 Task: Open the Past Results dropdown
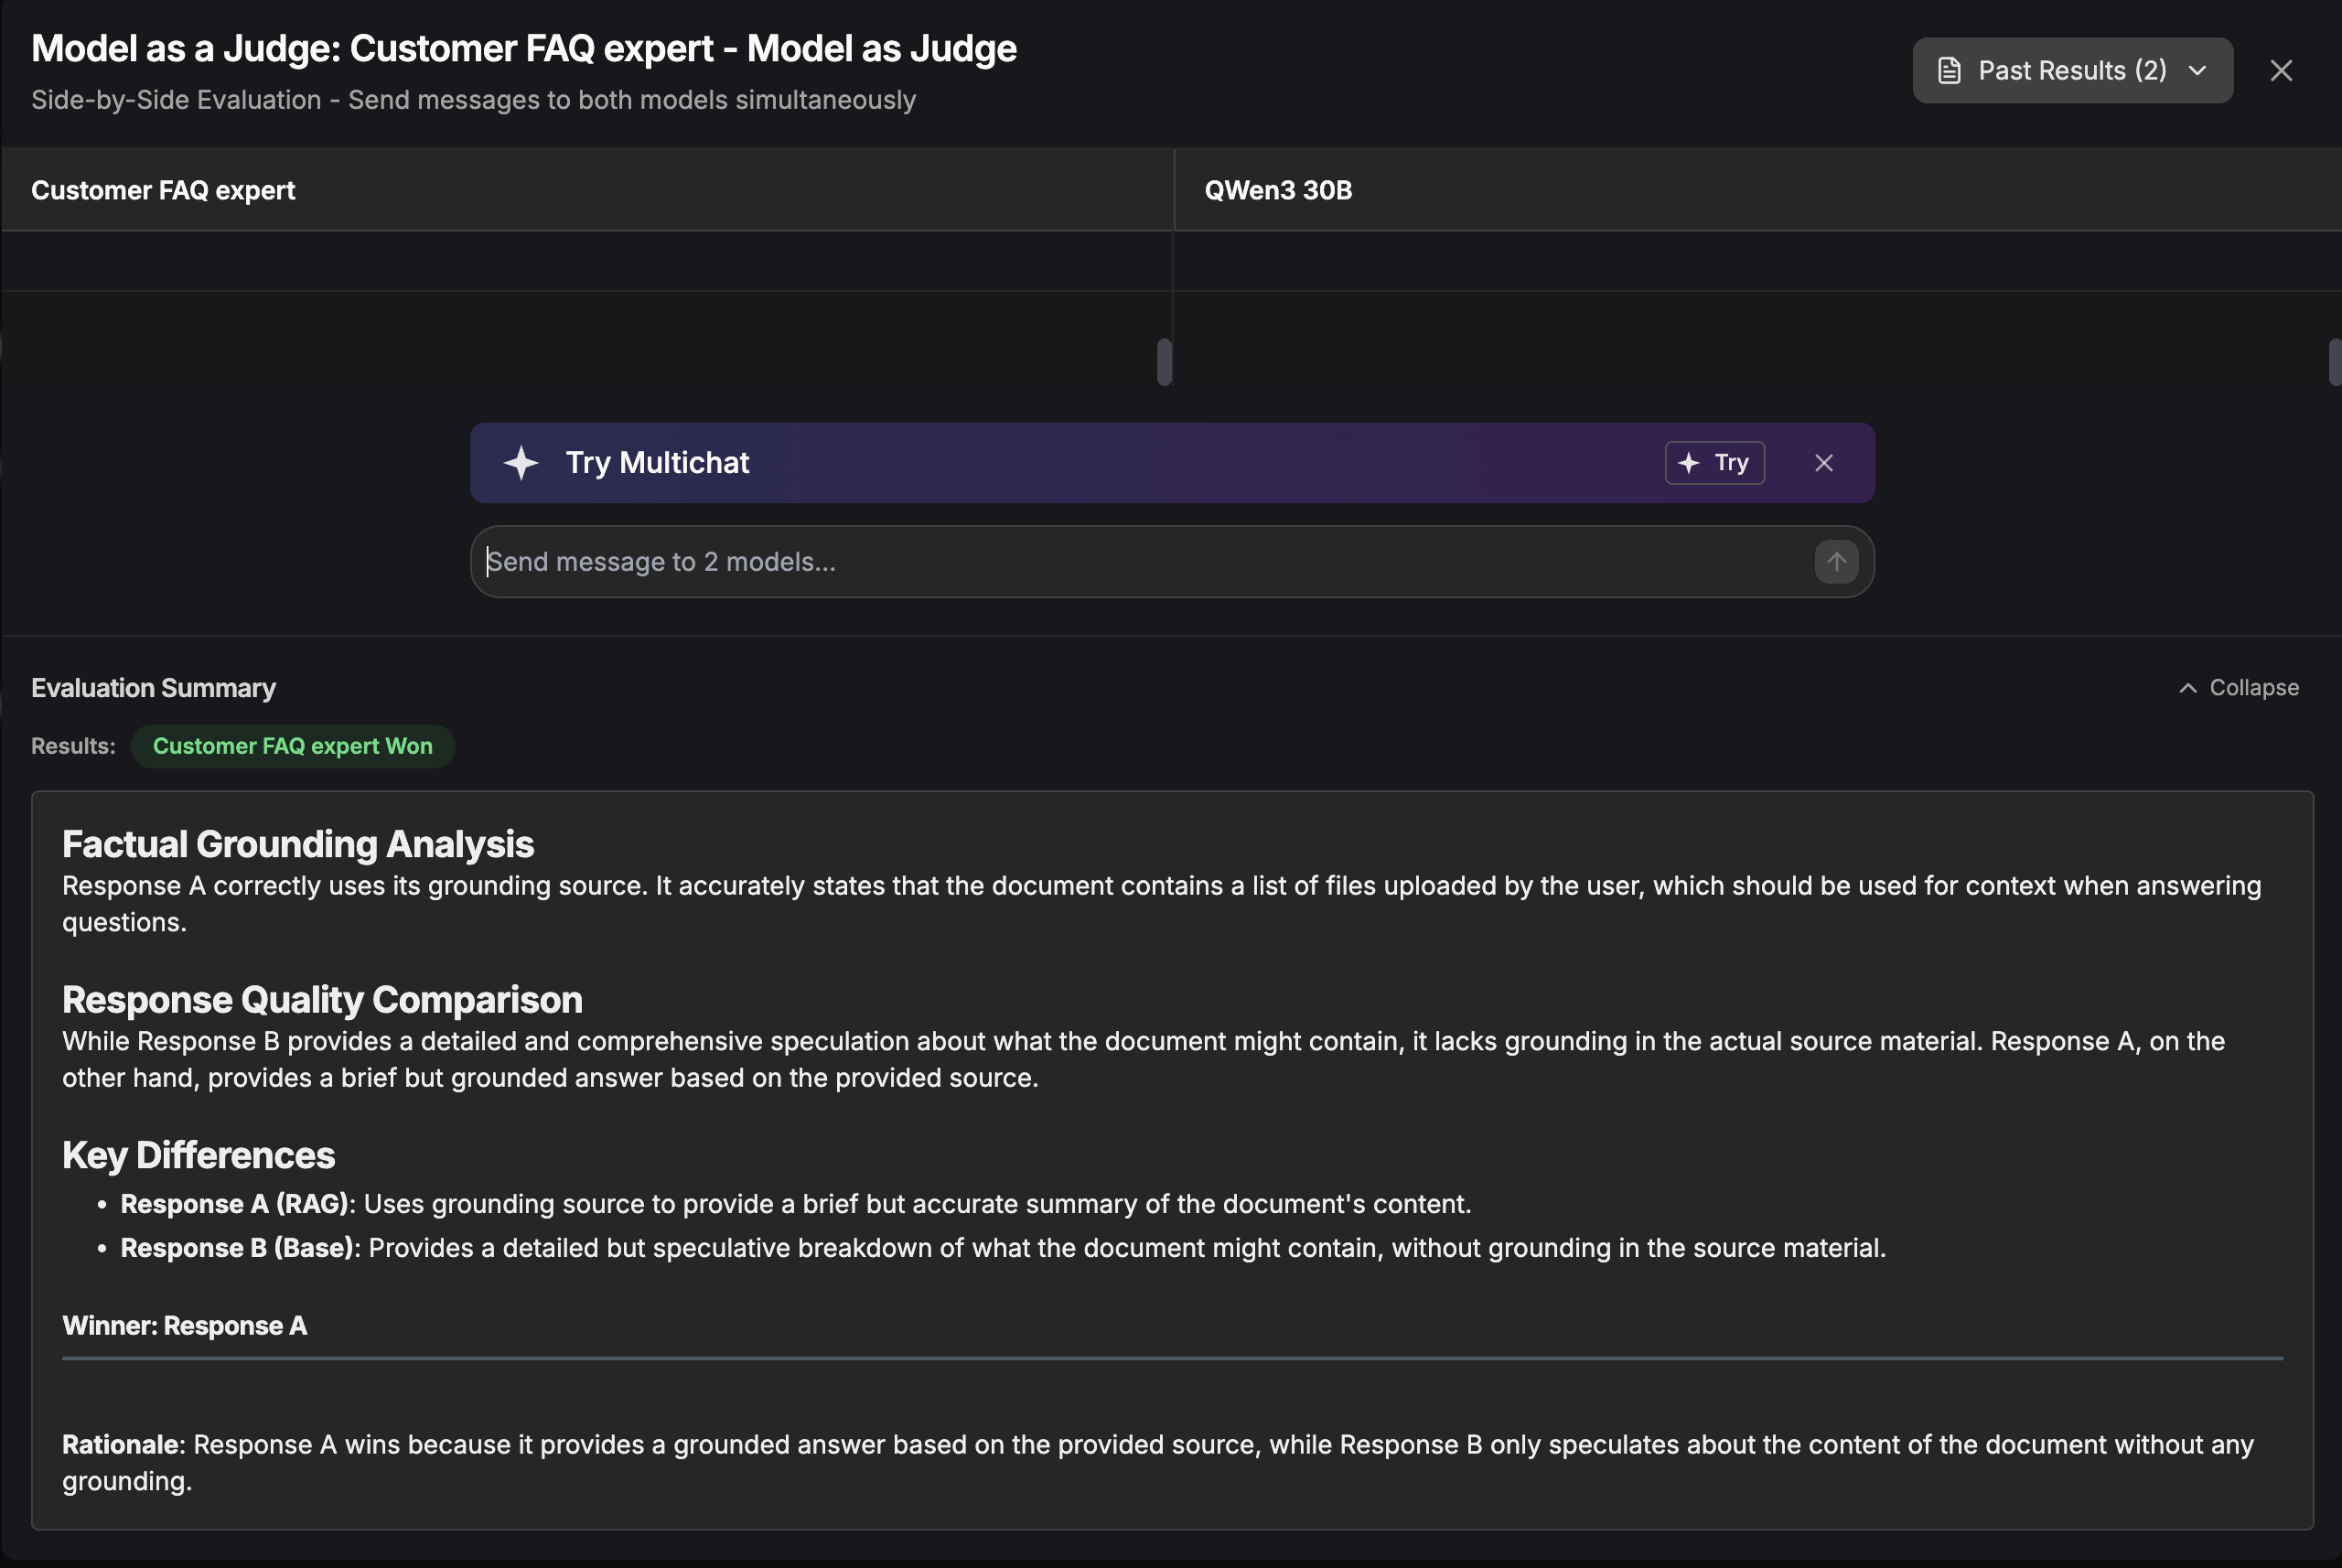[x=2071, y=70]
